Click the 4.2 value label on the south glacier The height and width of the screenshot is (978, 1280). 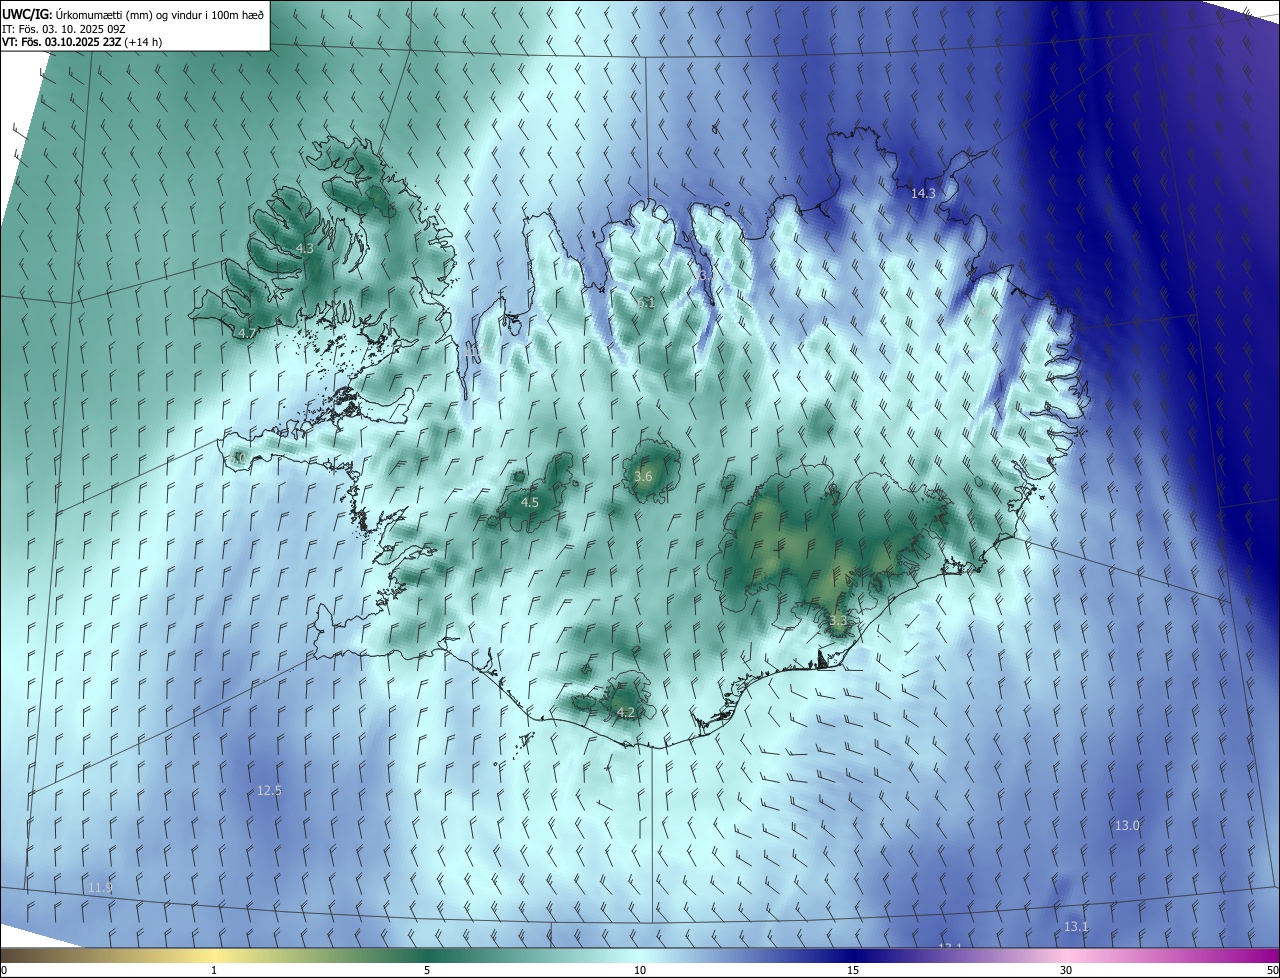pyautogui.click(x=626, y=712)
